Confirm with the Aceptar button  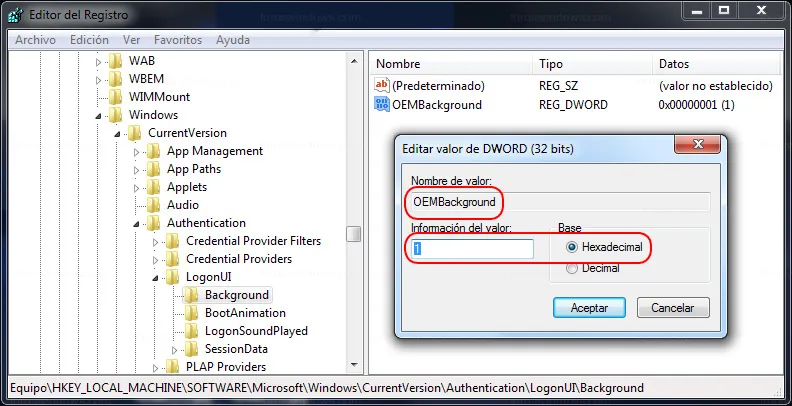coord(589,308)
